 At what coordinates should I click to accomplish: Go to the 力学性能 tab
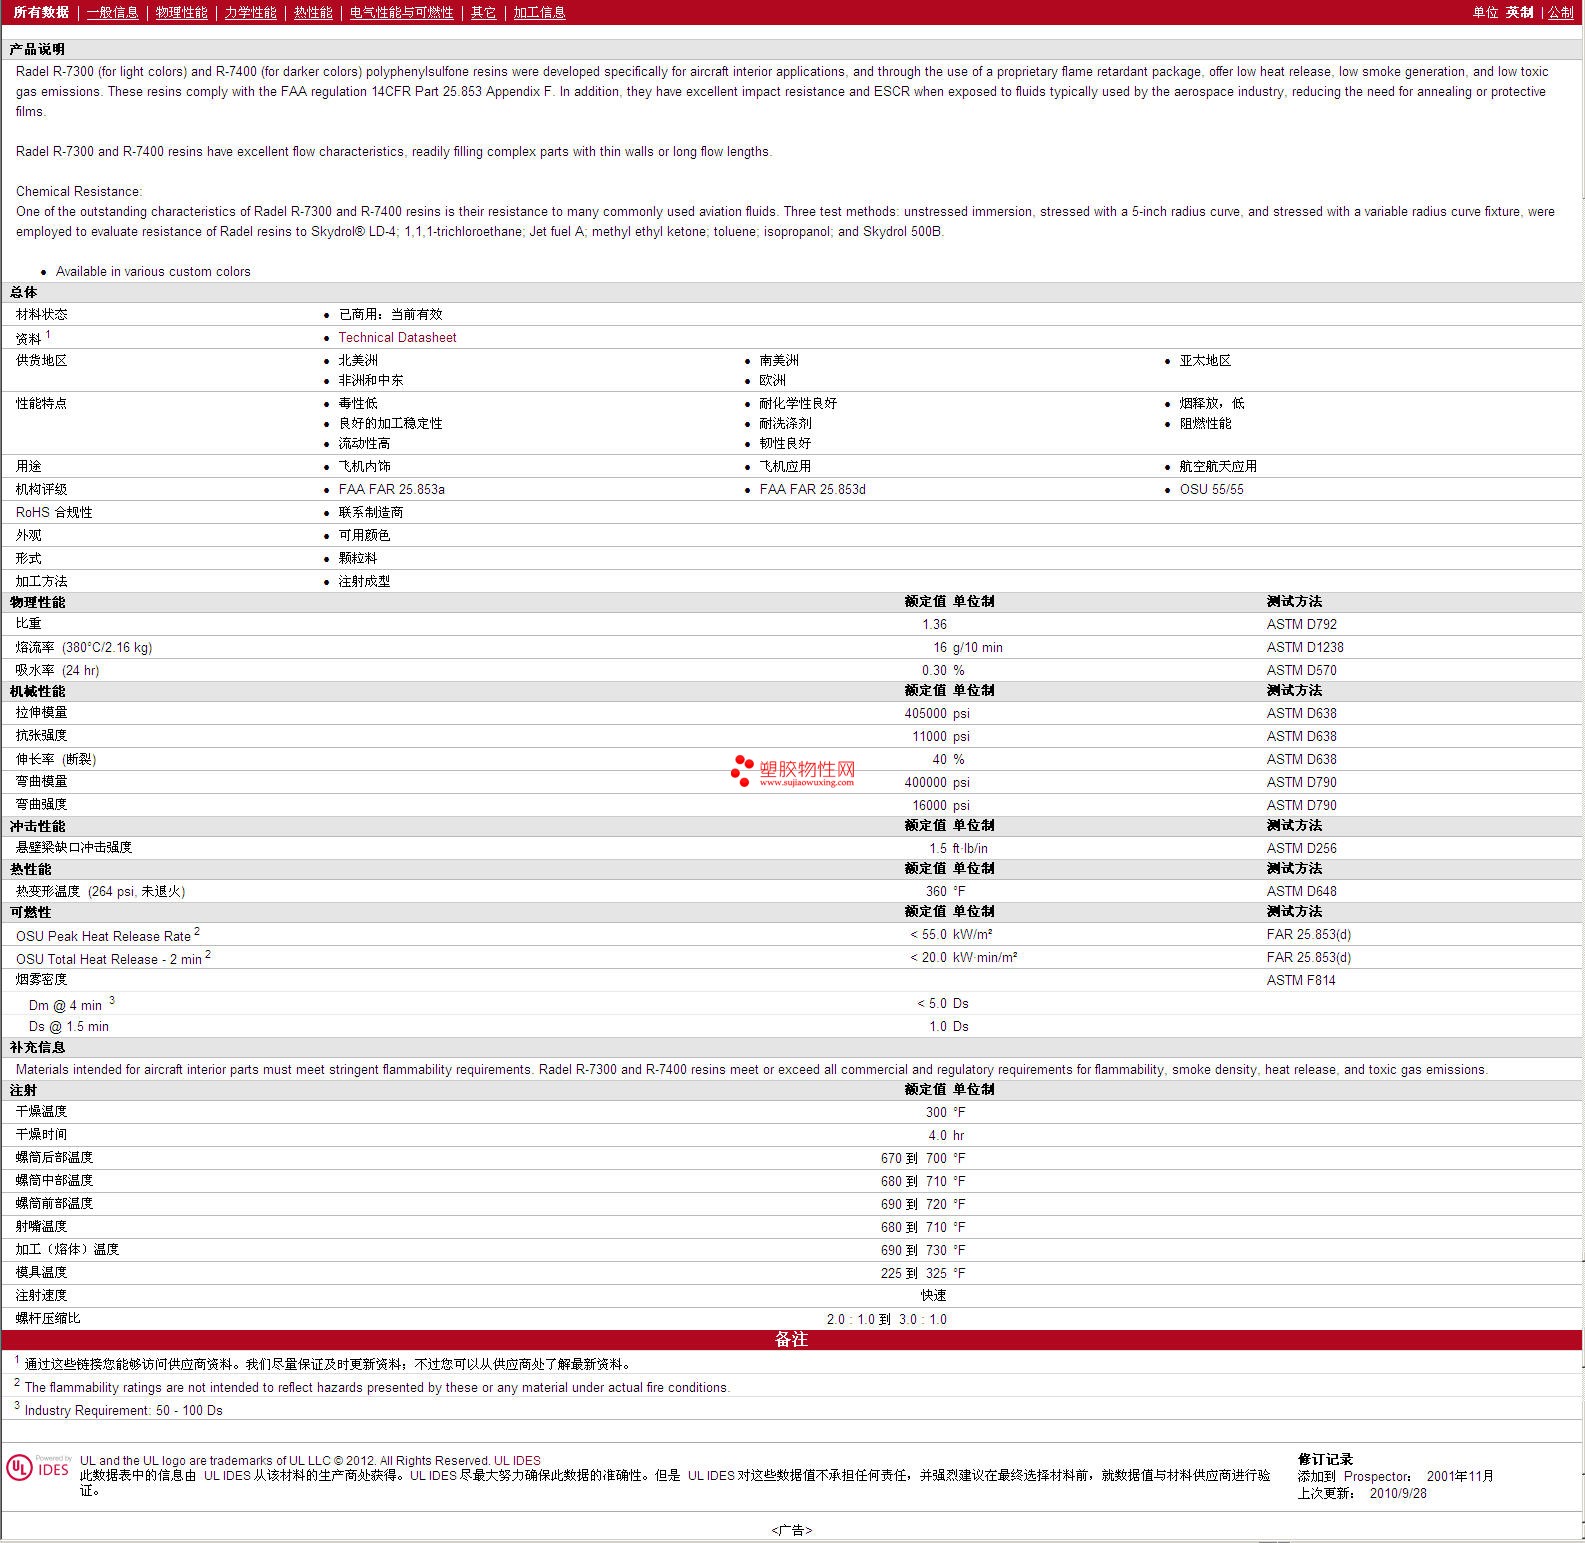(x=250, y=12)
